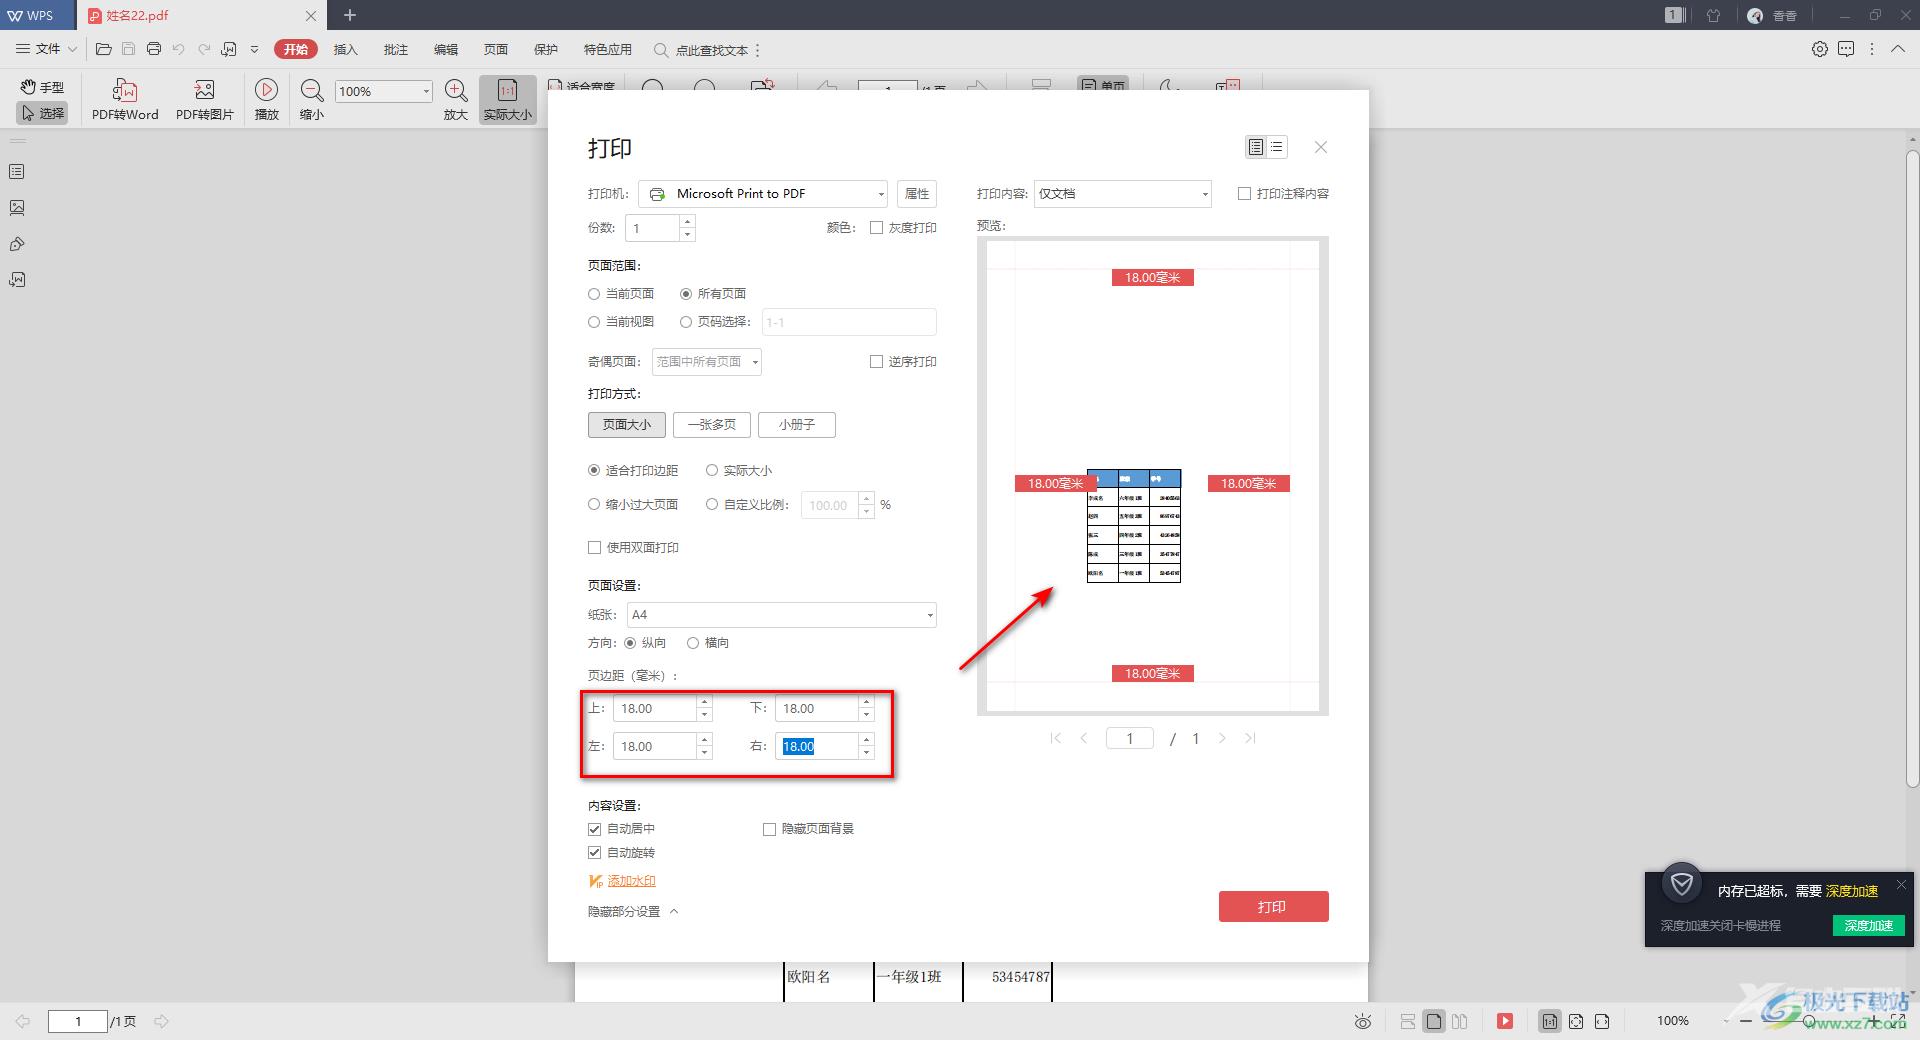Uncheck auto rotate checkbox
The image size is (1920, 1040).
pyautogui.click(x=594, y=853)
